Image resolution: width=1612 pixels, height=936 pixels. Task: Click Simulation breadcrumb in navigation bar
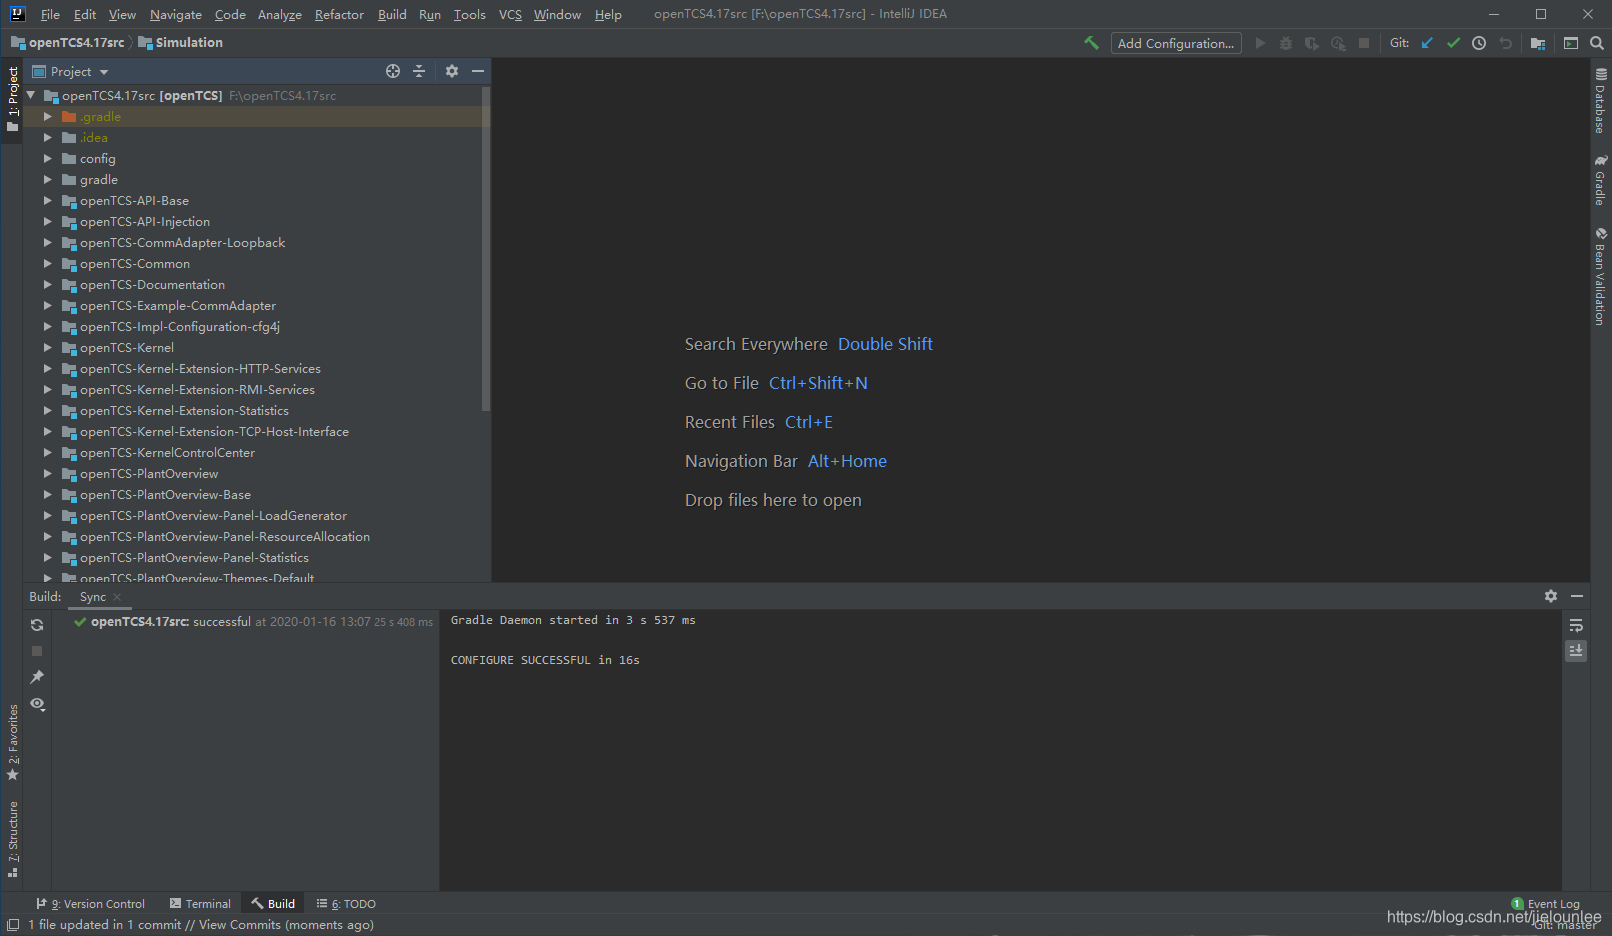click(181, 42)
